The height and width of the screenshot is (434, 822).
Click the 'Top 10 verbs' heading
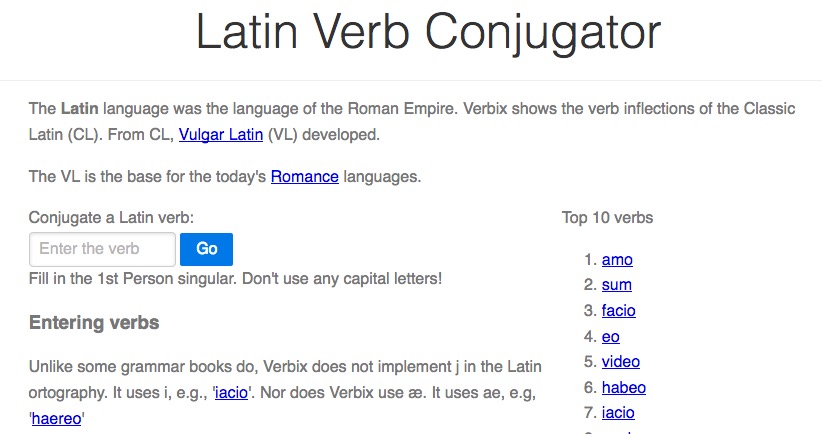607,218
